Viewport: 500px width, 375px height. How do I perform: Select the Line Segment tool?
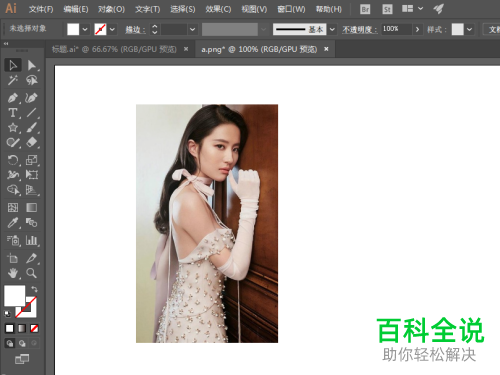32,113
